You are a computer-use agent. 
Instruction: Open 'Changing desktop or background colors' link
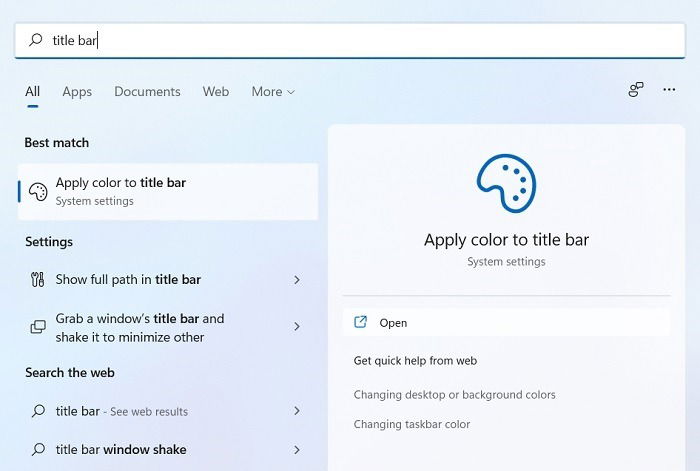454,395
